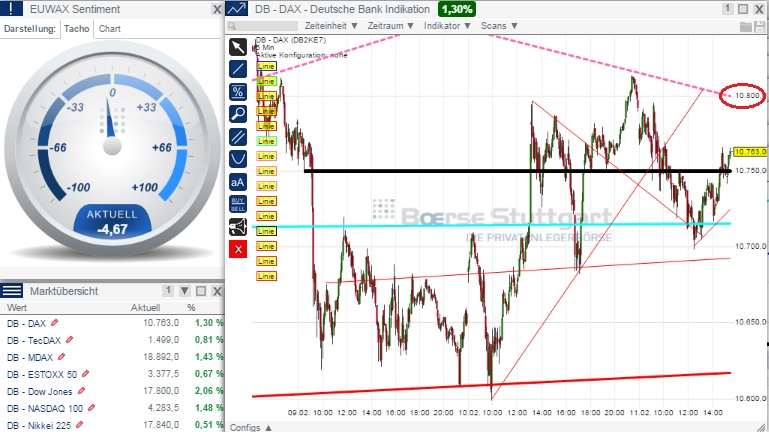Select the green-bordered Linie tag
The image size is (769, 432).
click(266, 81)
